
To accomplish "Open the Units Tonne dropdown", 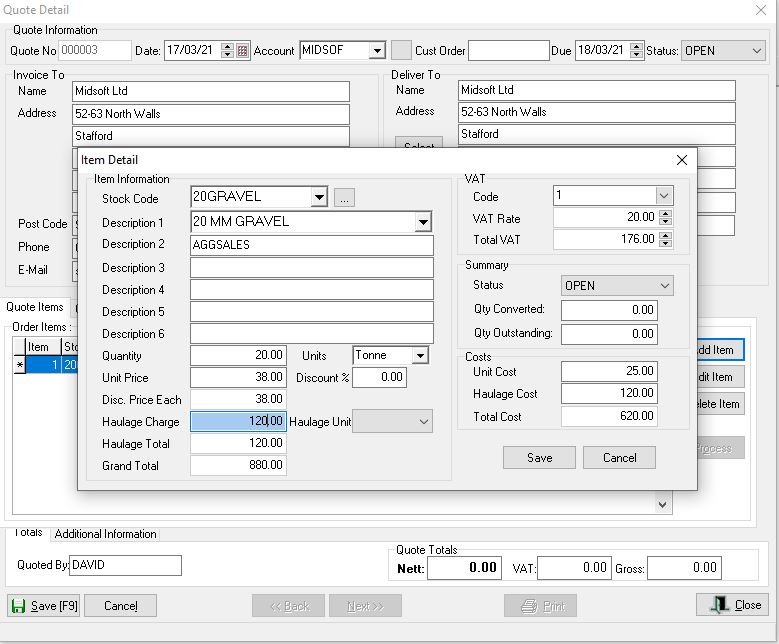I will pos(420,355).
